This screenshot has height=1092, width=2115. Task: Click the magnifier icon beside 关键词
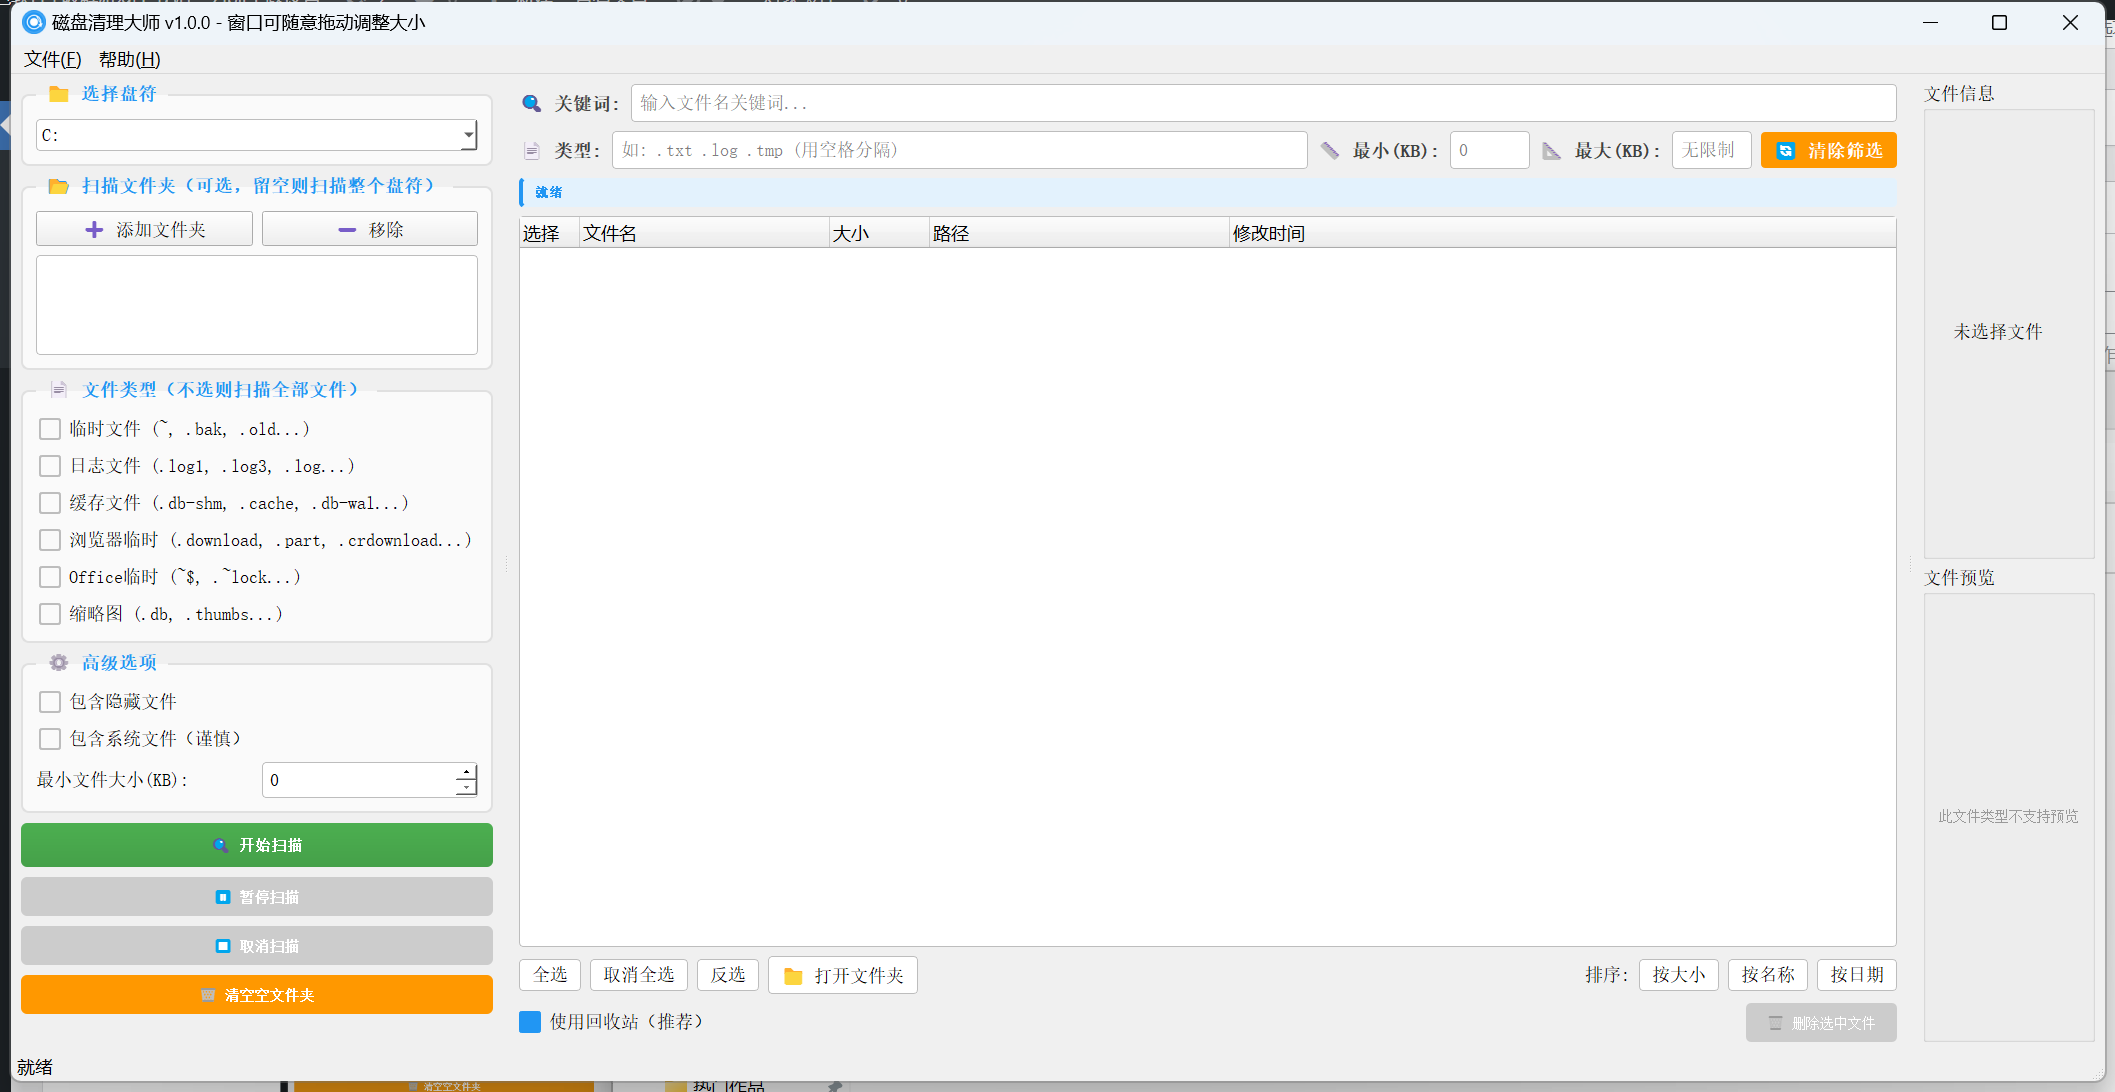tap(532, 103)
